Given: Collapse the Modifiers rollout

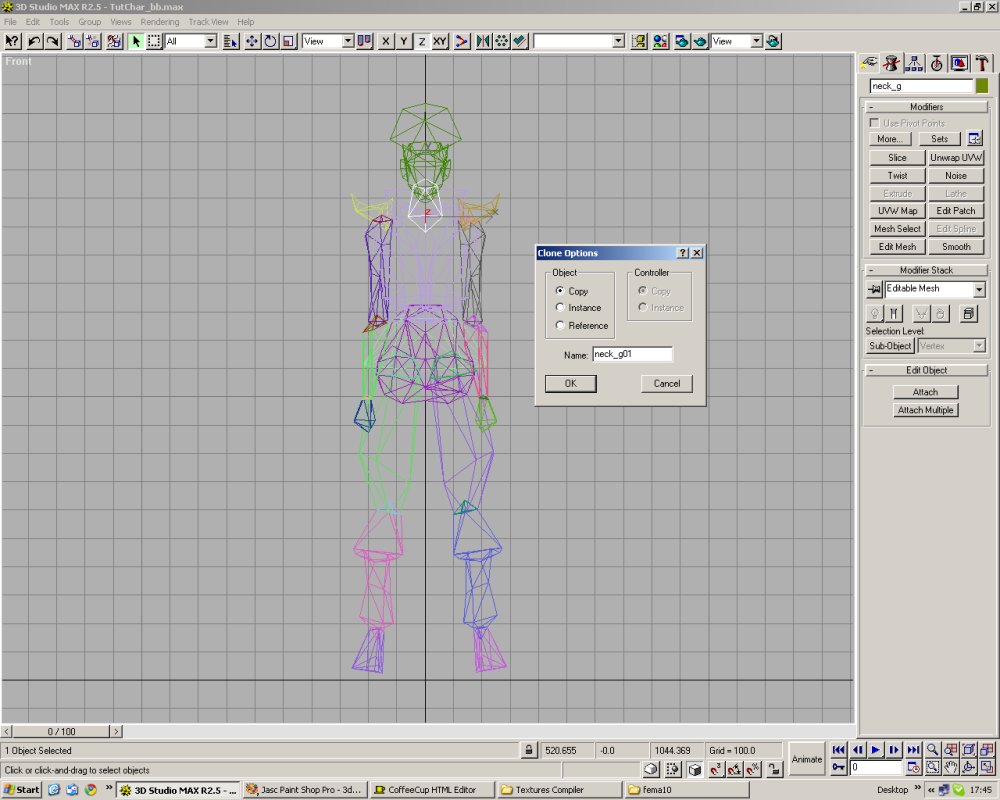Looking at the screenshot, I should (926, 107).
